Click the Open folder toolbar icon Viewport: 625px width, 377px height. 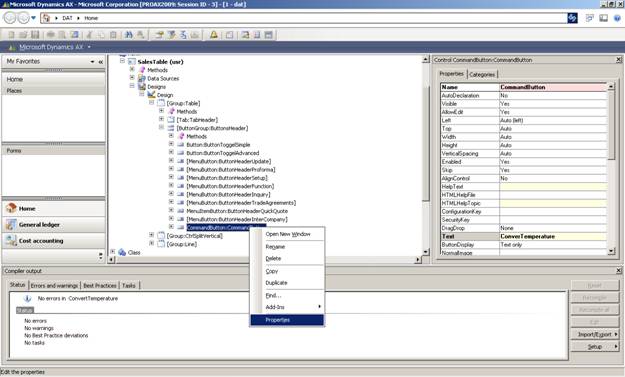23,35
